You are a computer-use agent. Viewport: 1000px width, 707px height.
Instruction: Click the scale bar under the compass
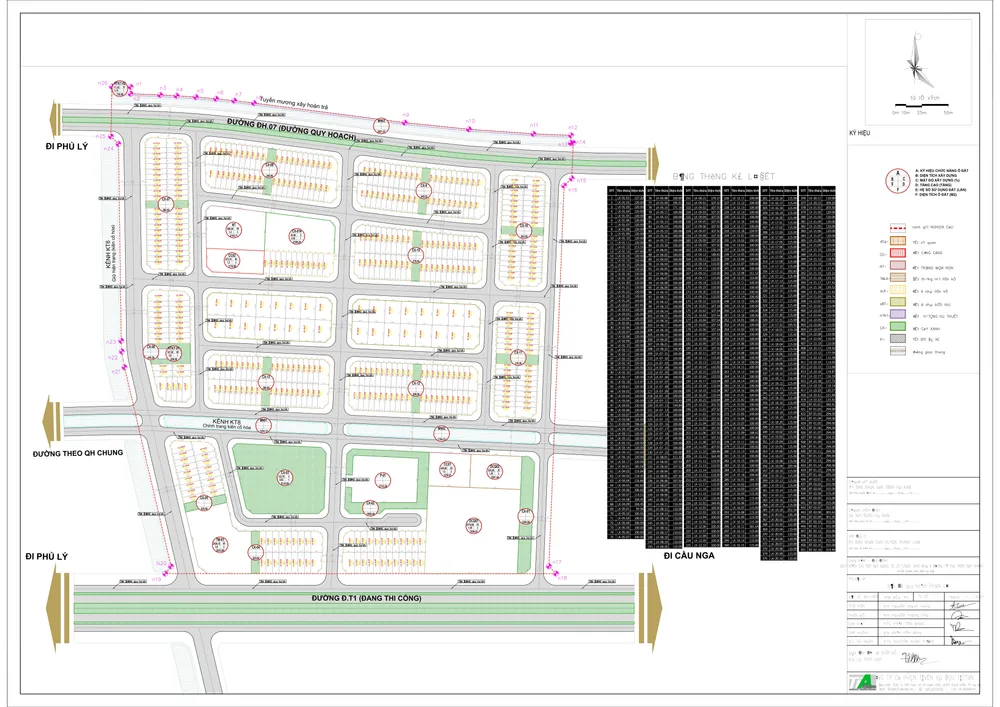click(922, 105)
